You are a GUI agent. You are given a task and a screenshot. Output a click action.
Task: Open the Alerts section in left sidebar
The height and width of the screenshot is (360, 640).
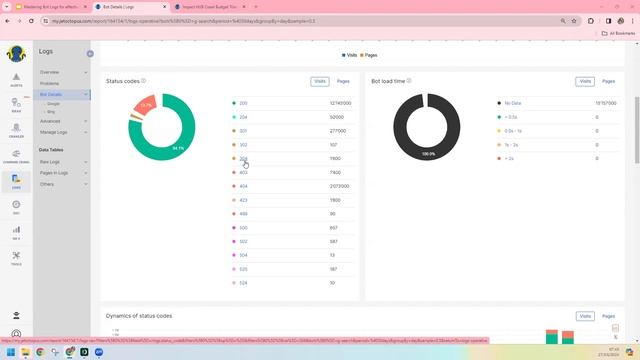(x=16, y=79)
